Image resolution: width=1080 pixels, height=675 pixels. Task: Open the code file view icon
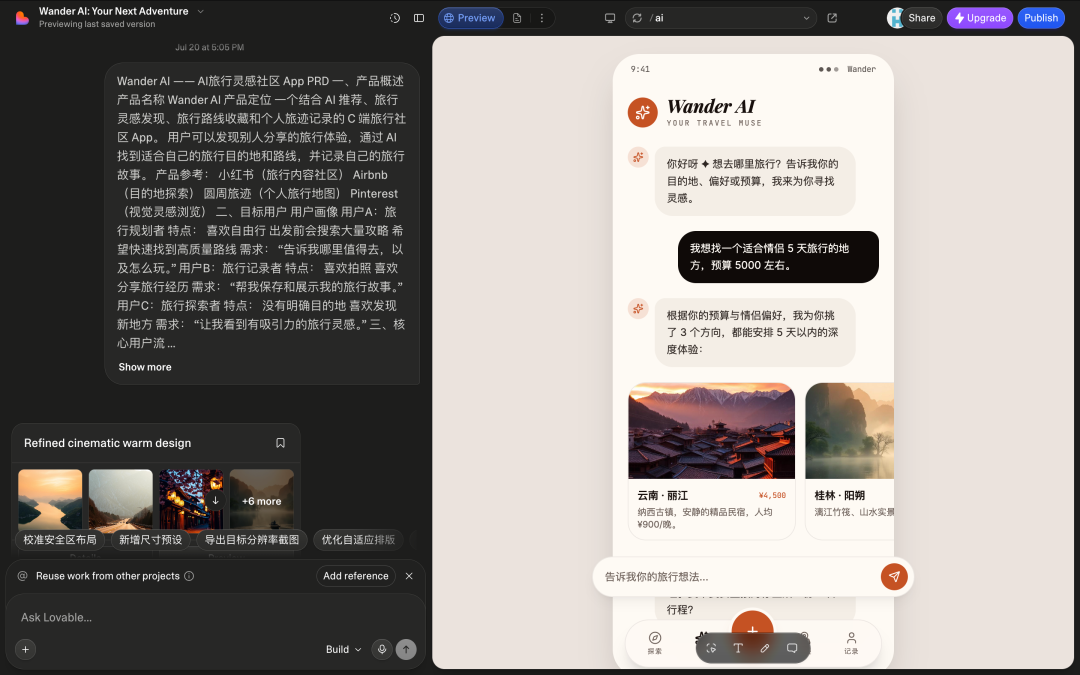[x=517, y=18]
